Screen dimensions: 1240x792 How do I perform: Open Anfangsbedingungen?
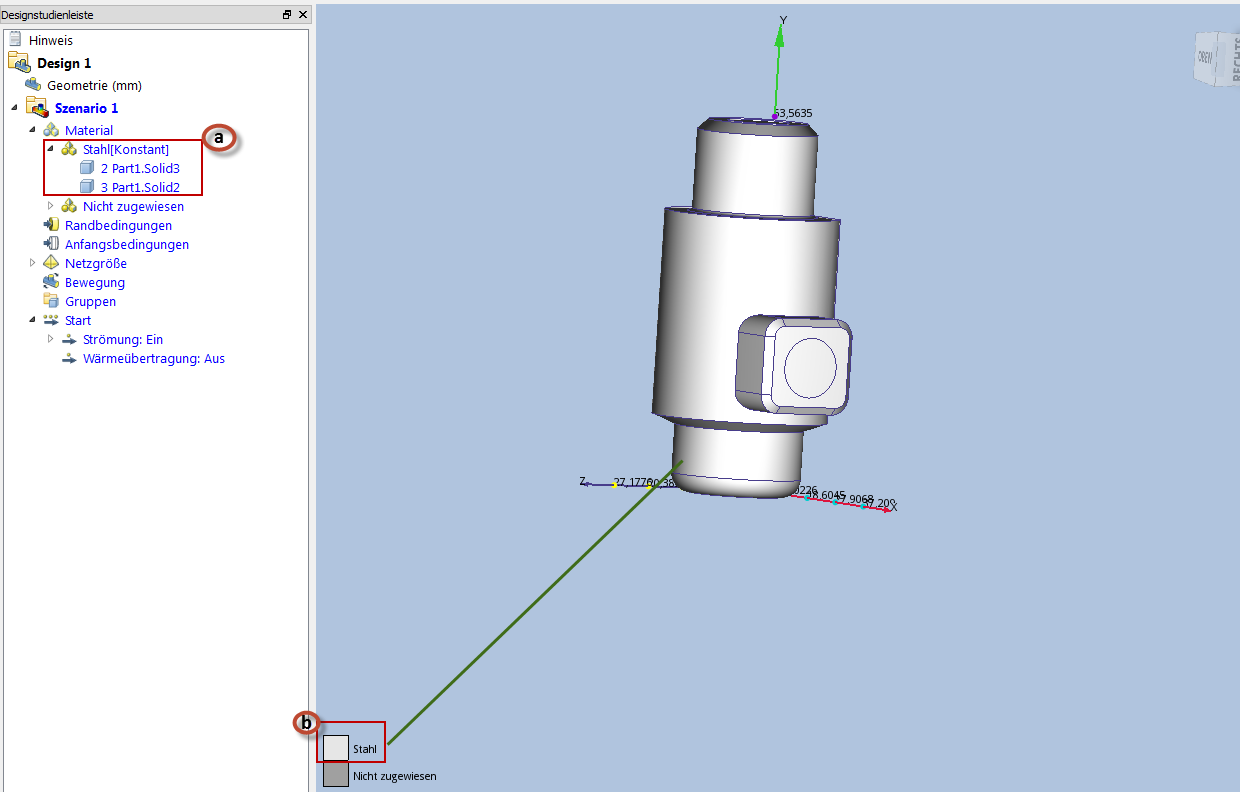click(127, 244)
